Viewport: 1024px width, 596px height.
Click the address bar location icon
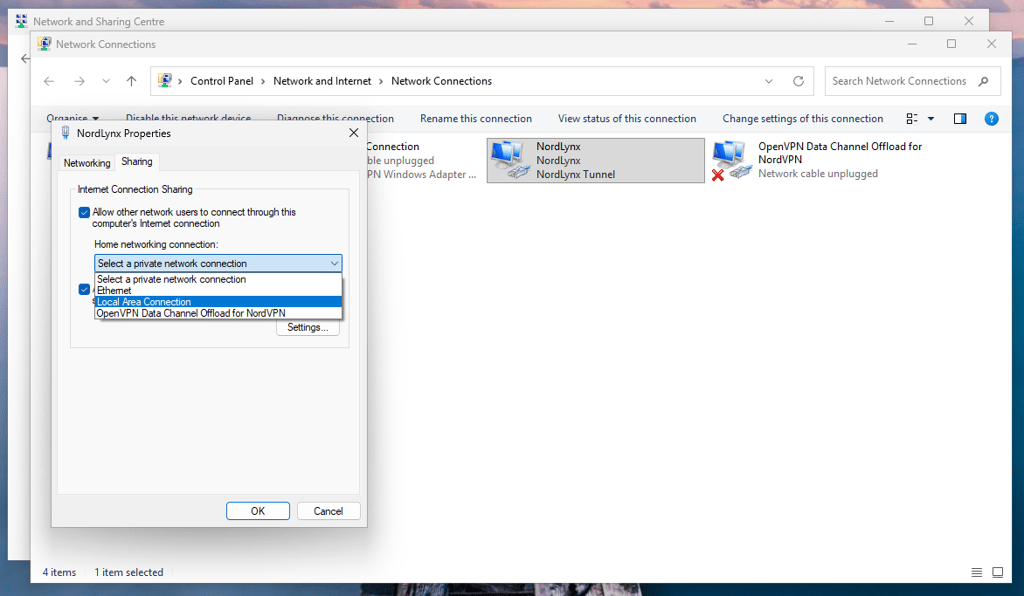coord(165,80)
